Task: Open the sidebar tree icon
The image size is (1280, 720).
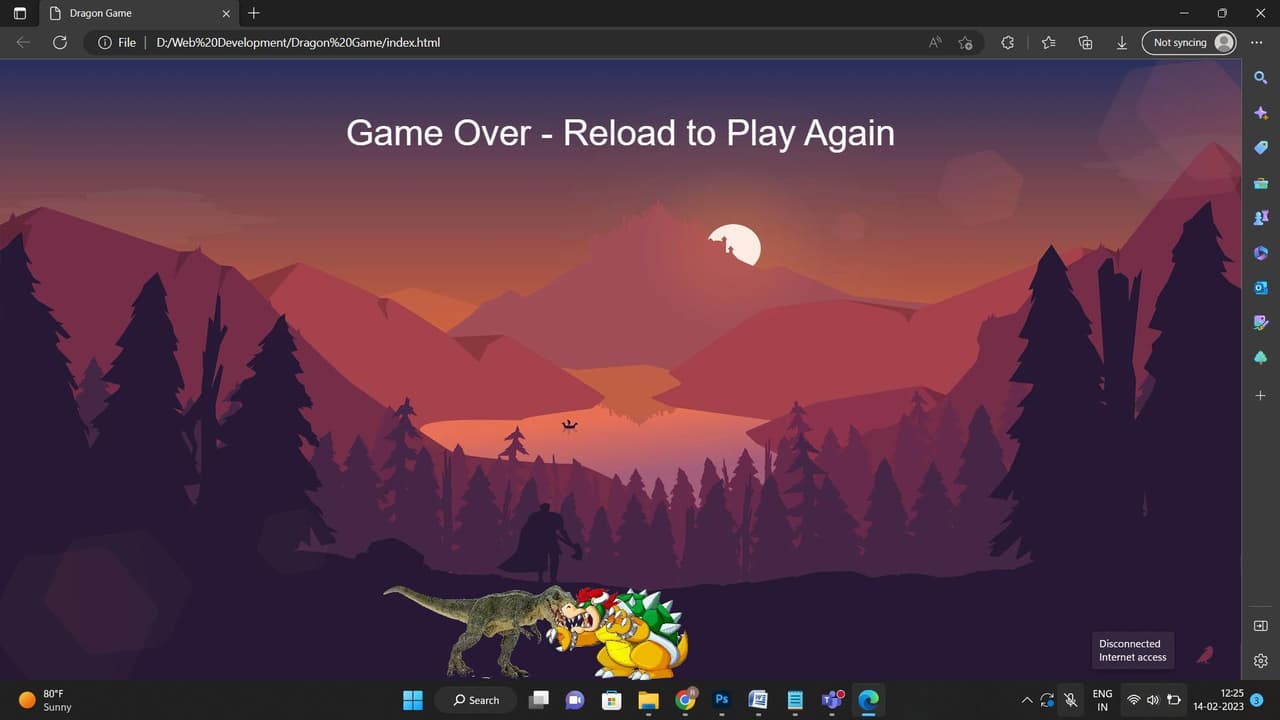Action: coord(1261,358)
